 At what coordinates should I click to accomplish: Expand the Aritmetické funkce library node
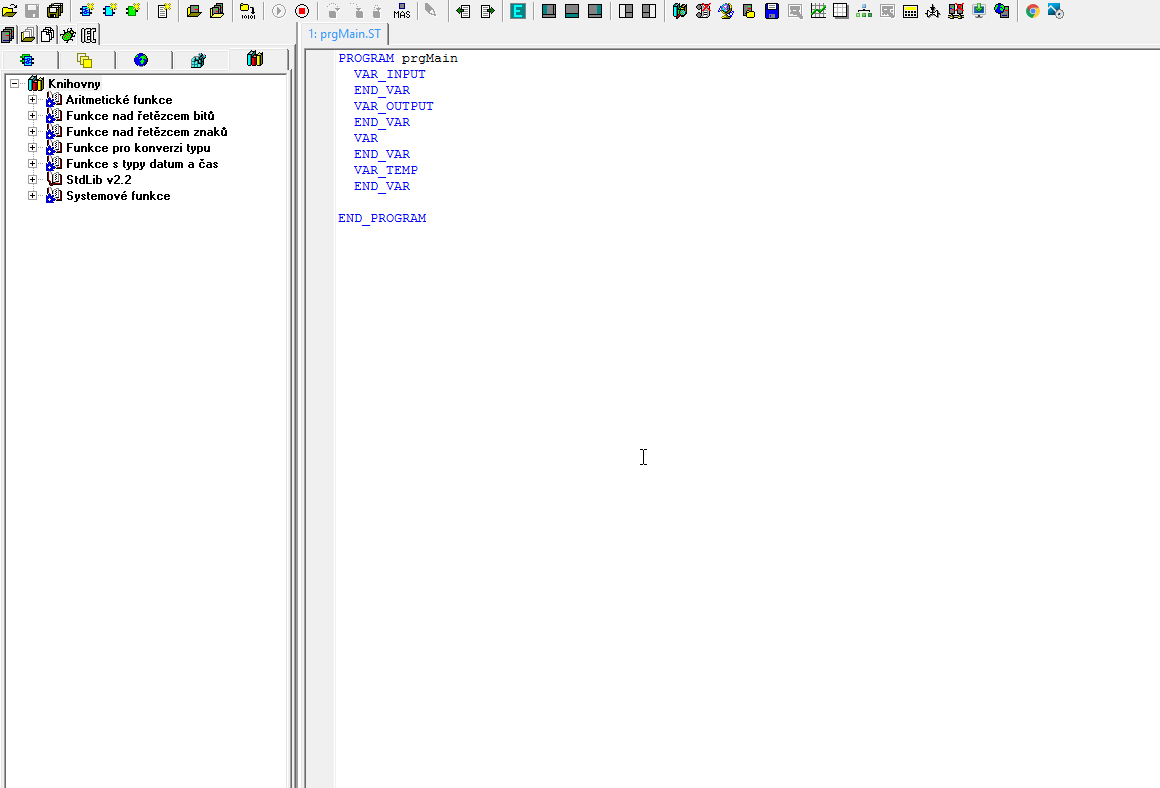pos(32,100)
